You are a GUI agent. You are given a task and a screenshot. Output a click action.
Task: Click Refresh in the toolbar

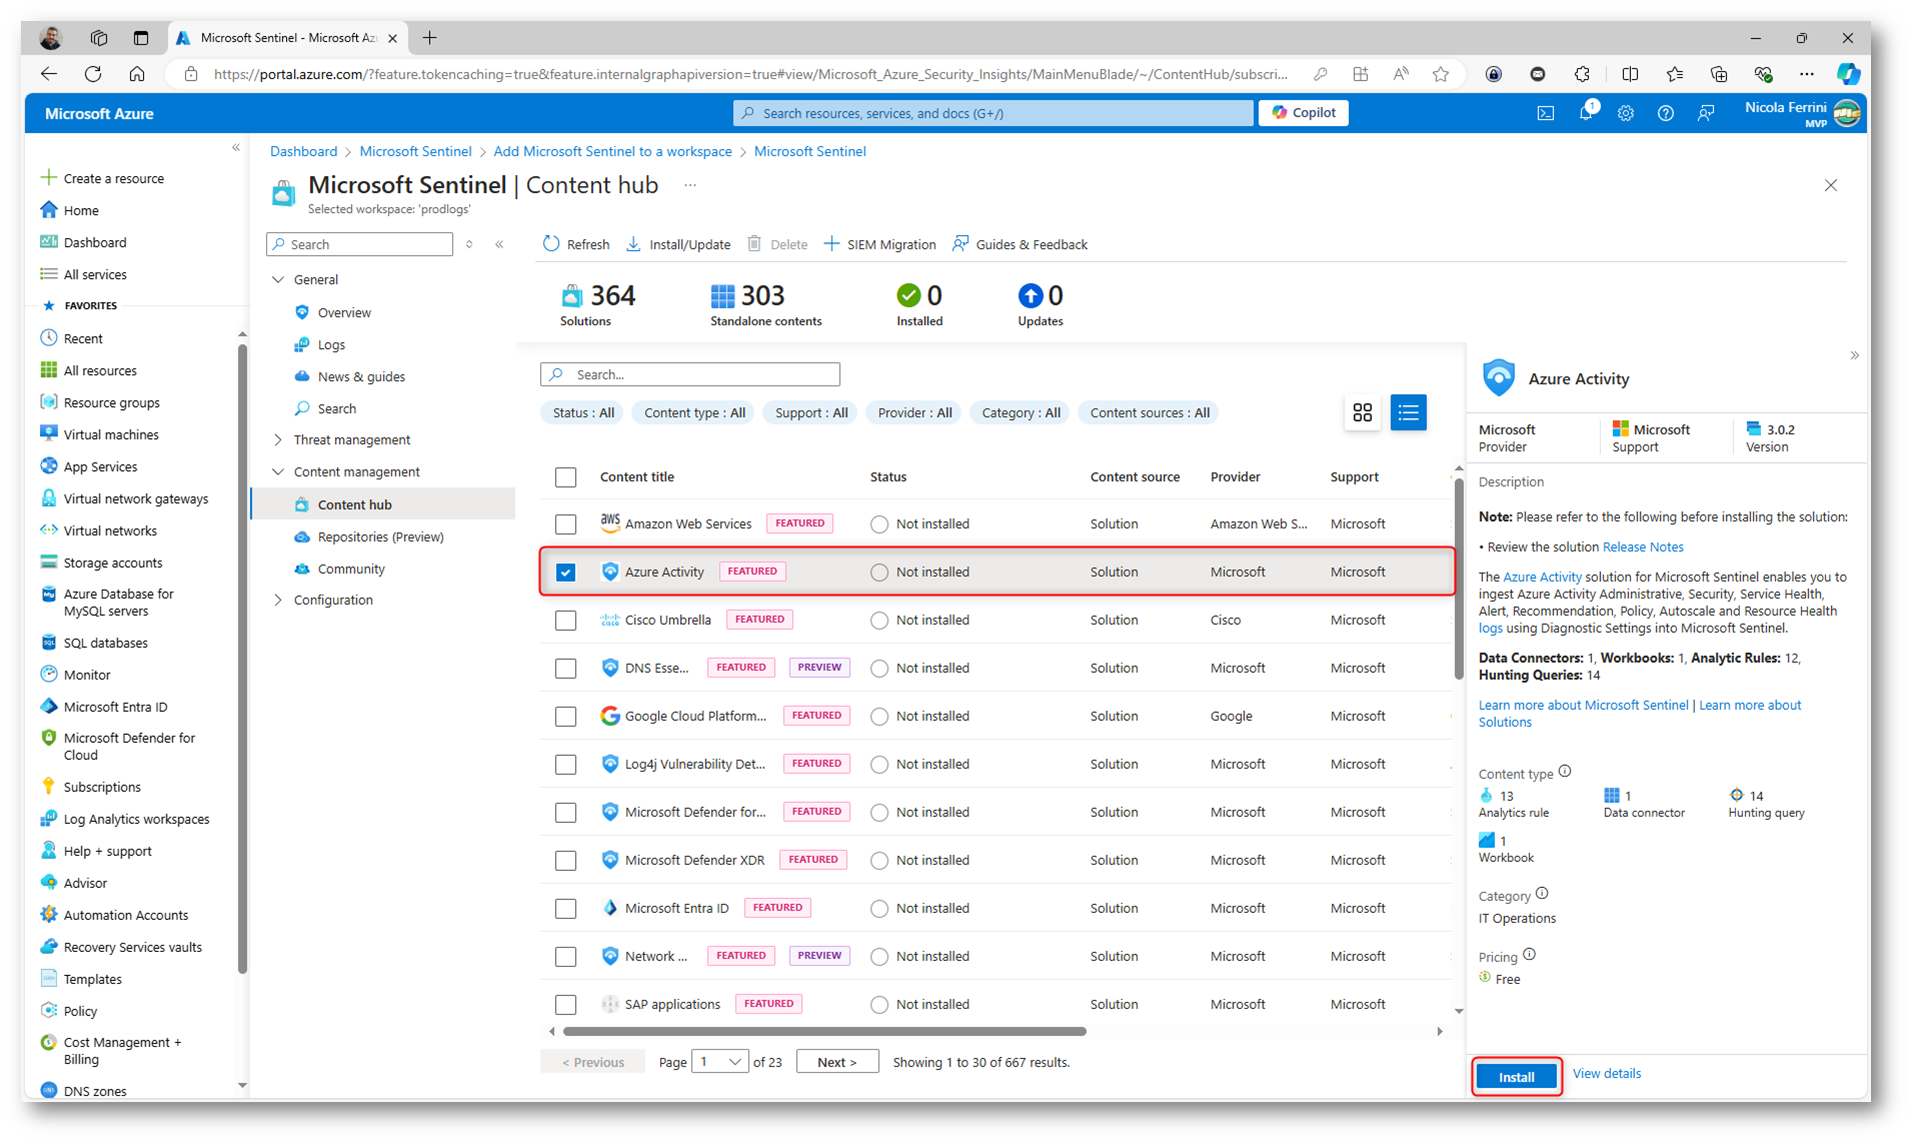point(576,244)
